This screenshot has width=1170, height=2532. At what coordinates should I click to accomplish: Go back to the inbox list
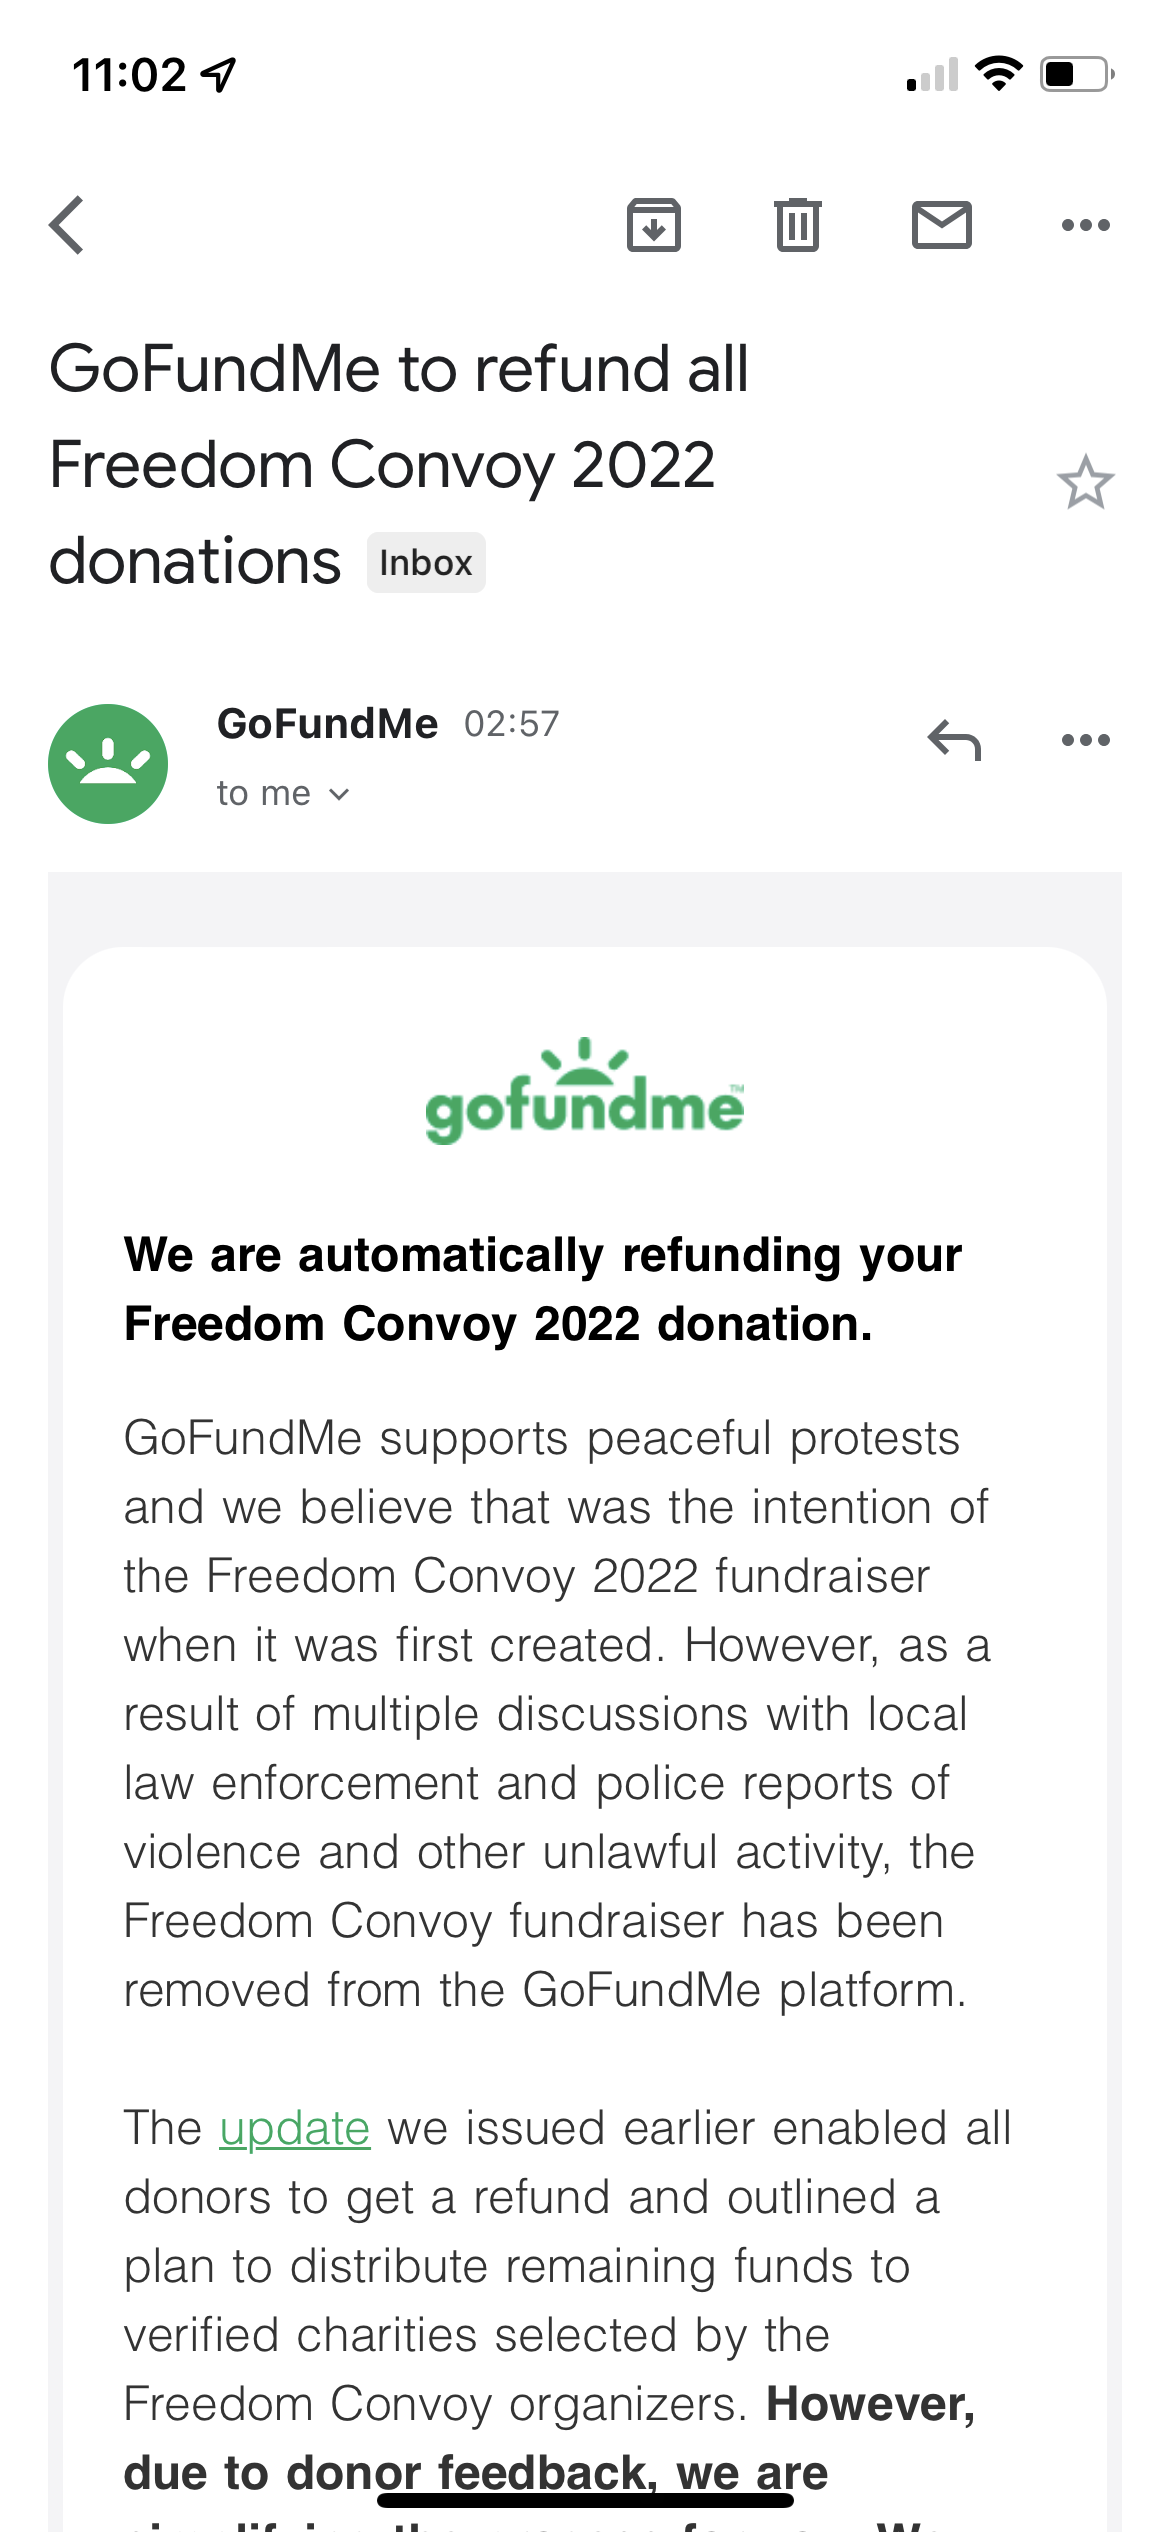point(67,225)
